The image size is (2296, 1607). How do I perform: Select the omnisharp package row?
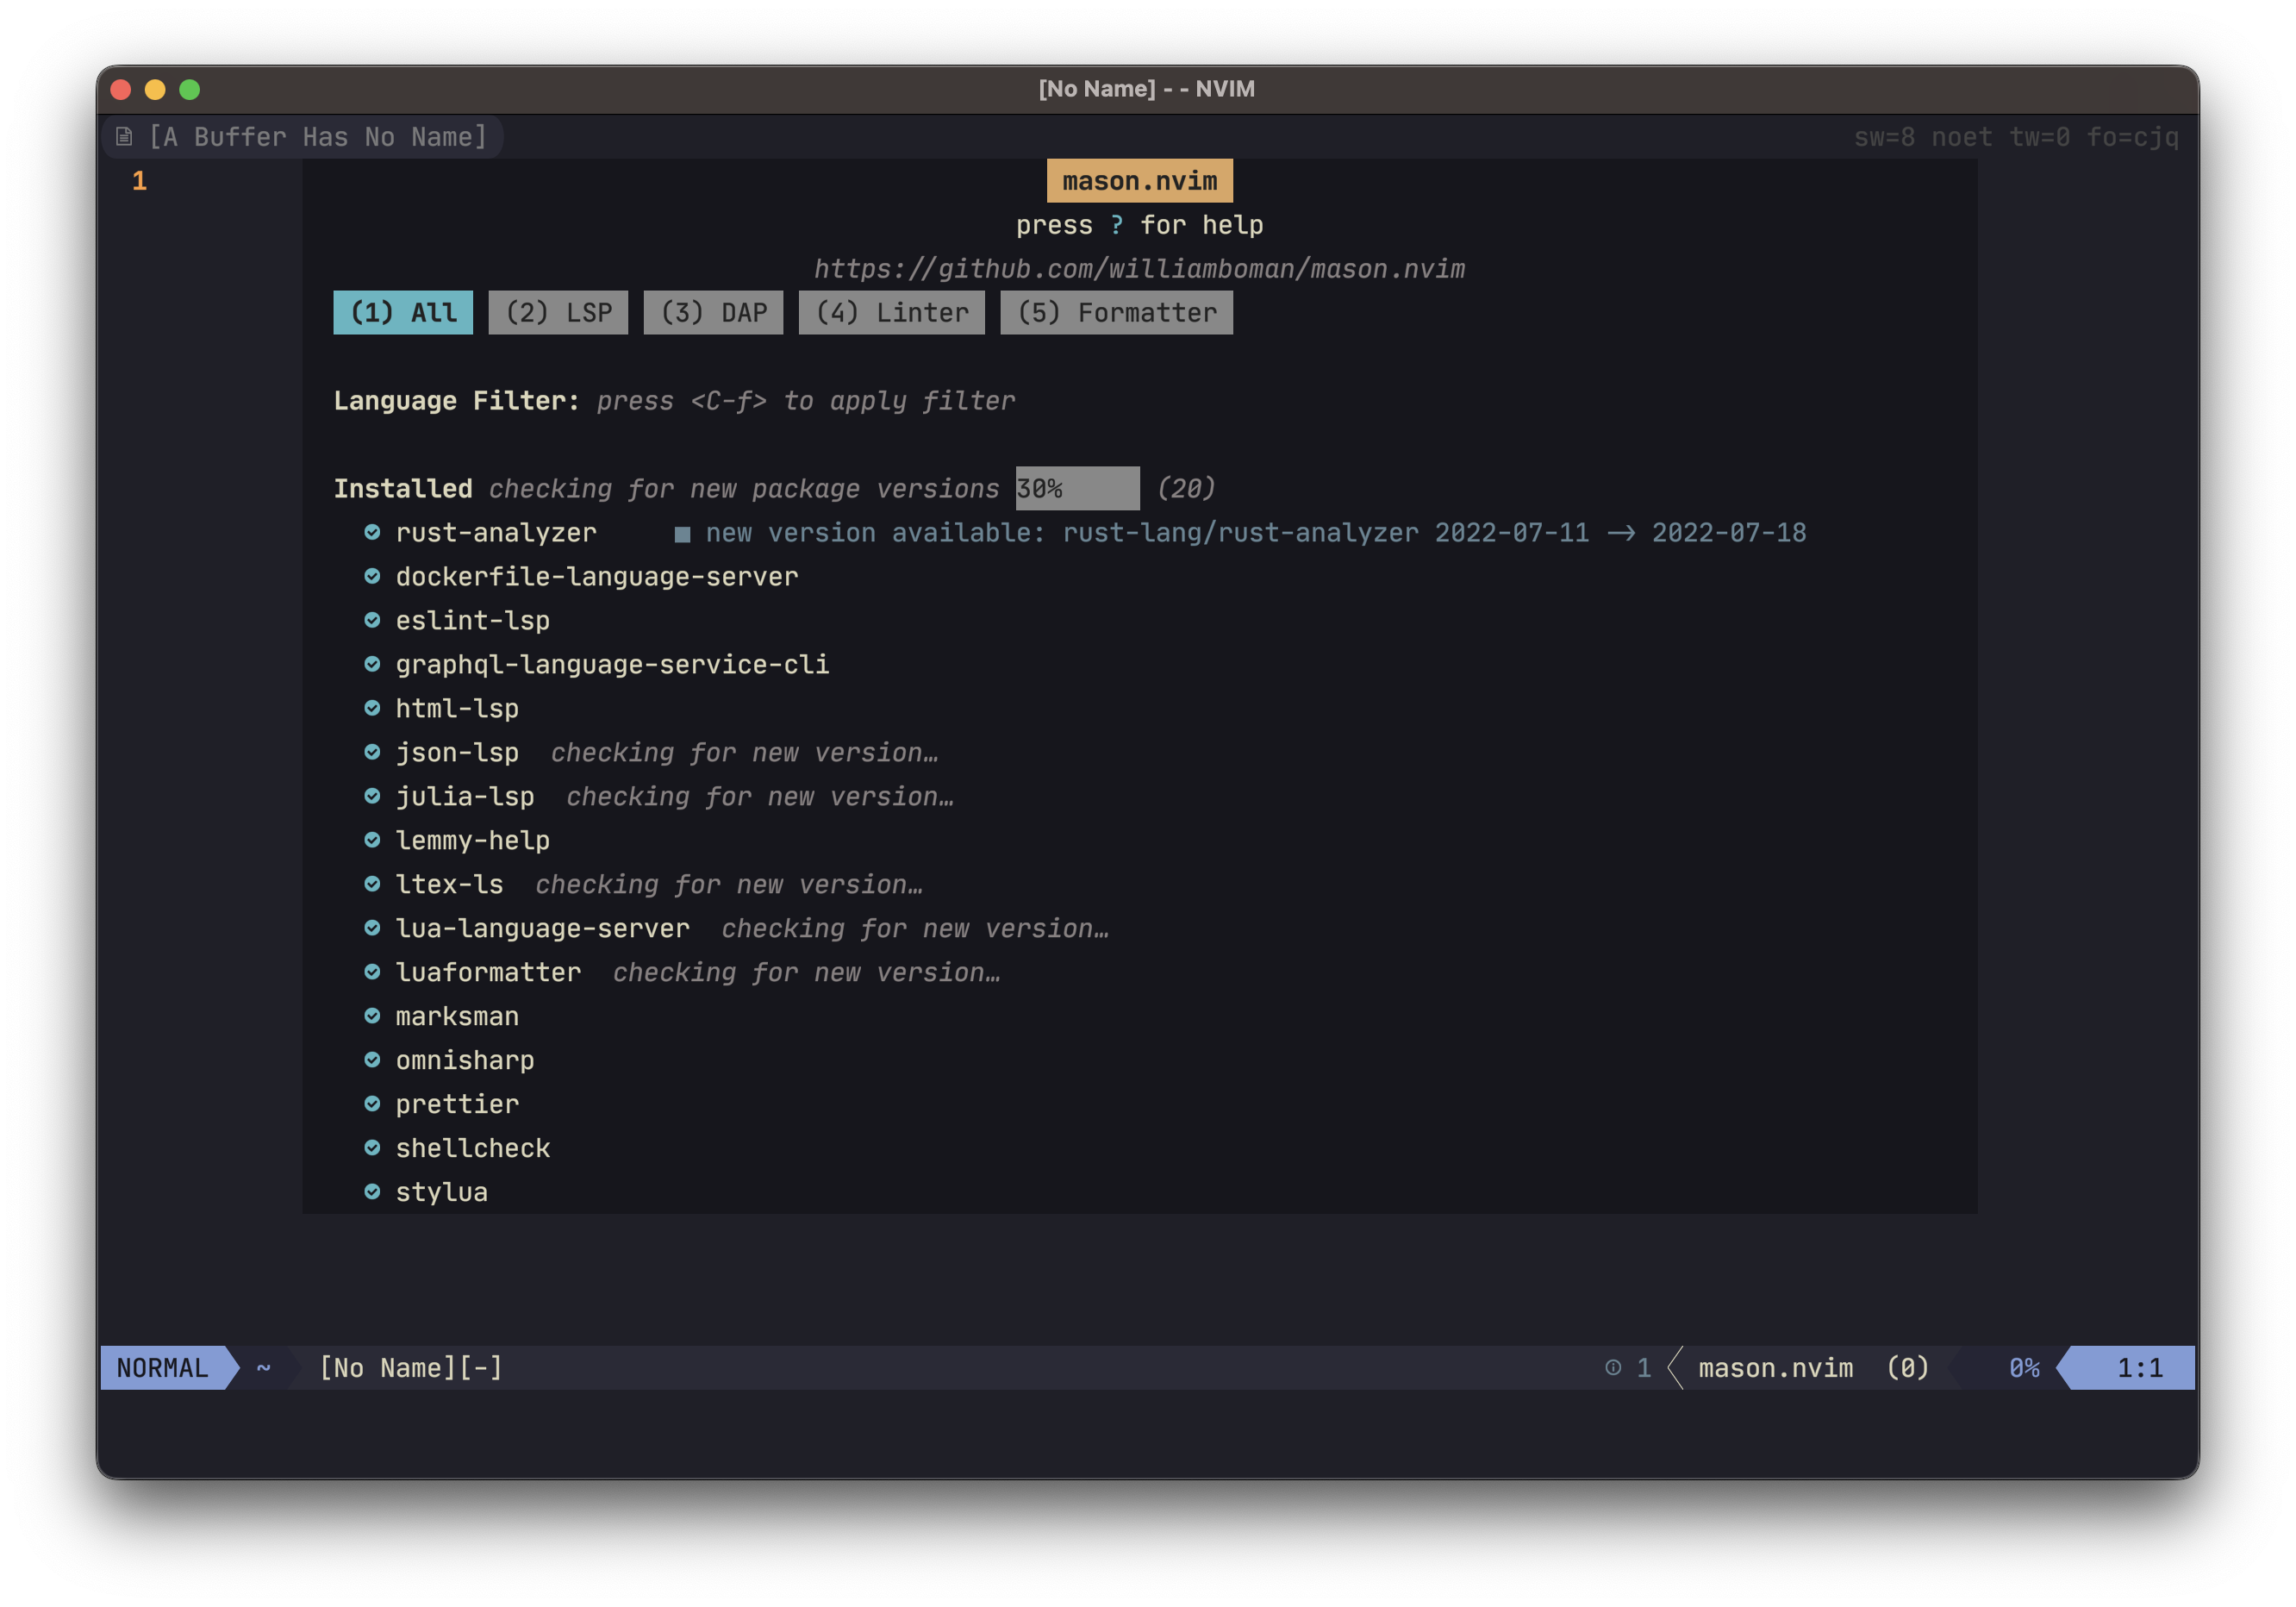465,1061
